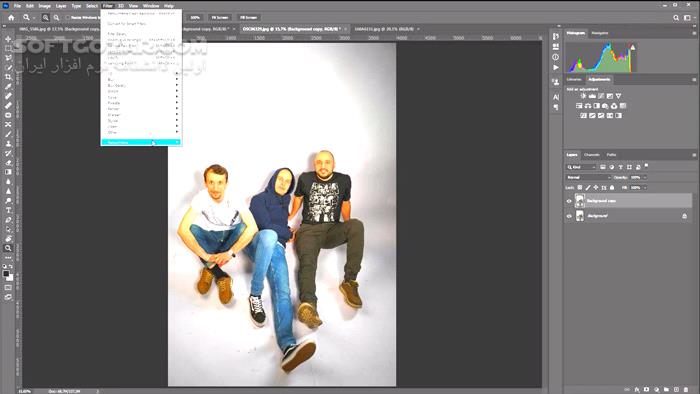This screenshot has height=394, width=700.
Task: Add an Invert adjustment
Action: click(583, 116)
